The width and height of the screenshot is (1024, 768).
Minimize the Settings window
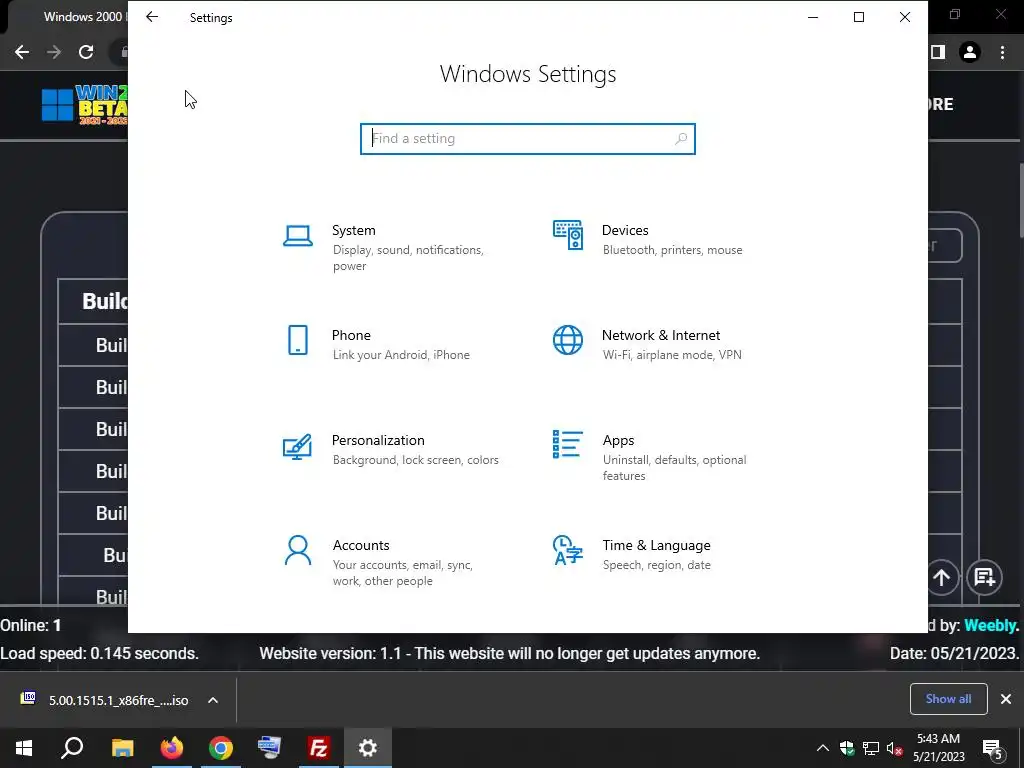(813, 17)
